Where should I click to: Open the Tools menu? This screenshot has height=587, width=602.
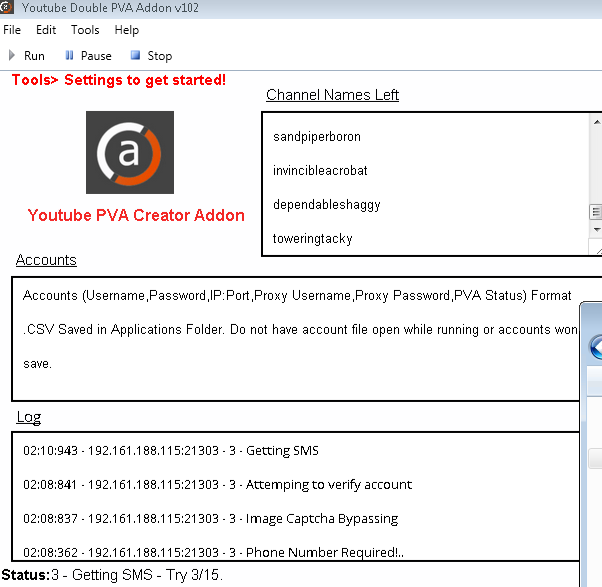pos(85,30)
